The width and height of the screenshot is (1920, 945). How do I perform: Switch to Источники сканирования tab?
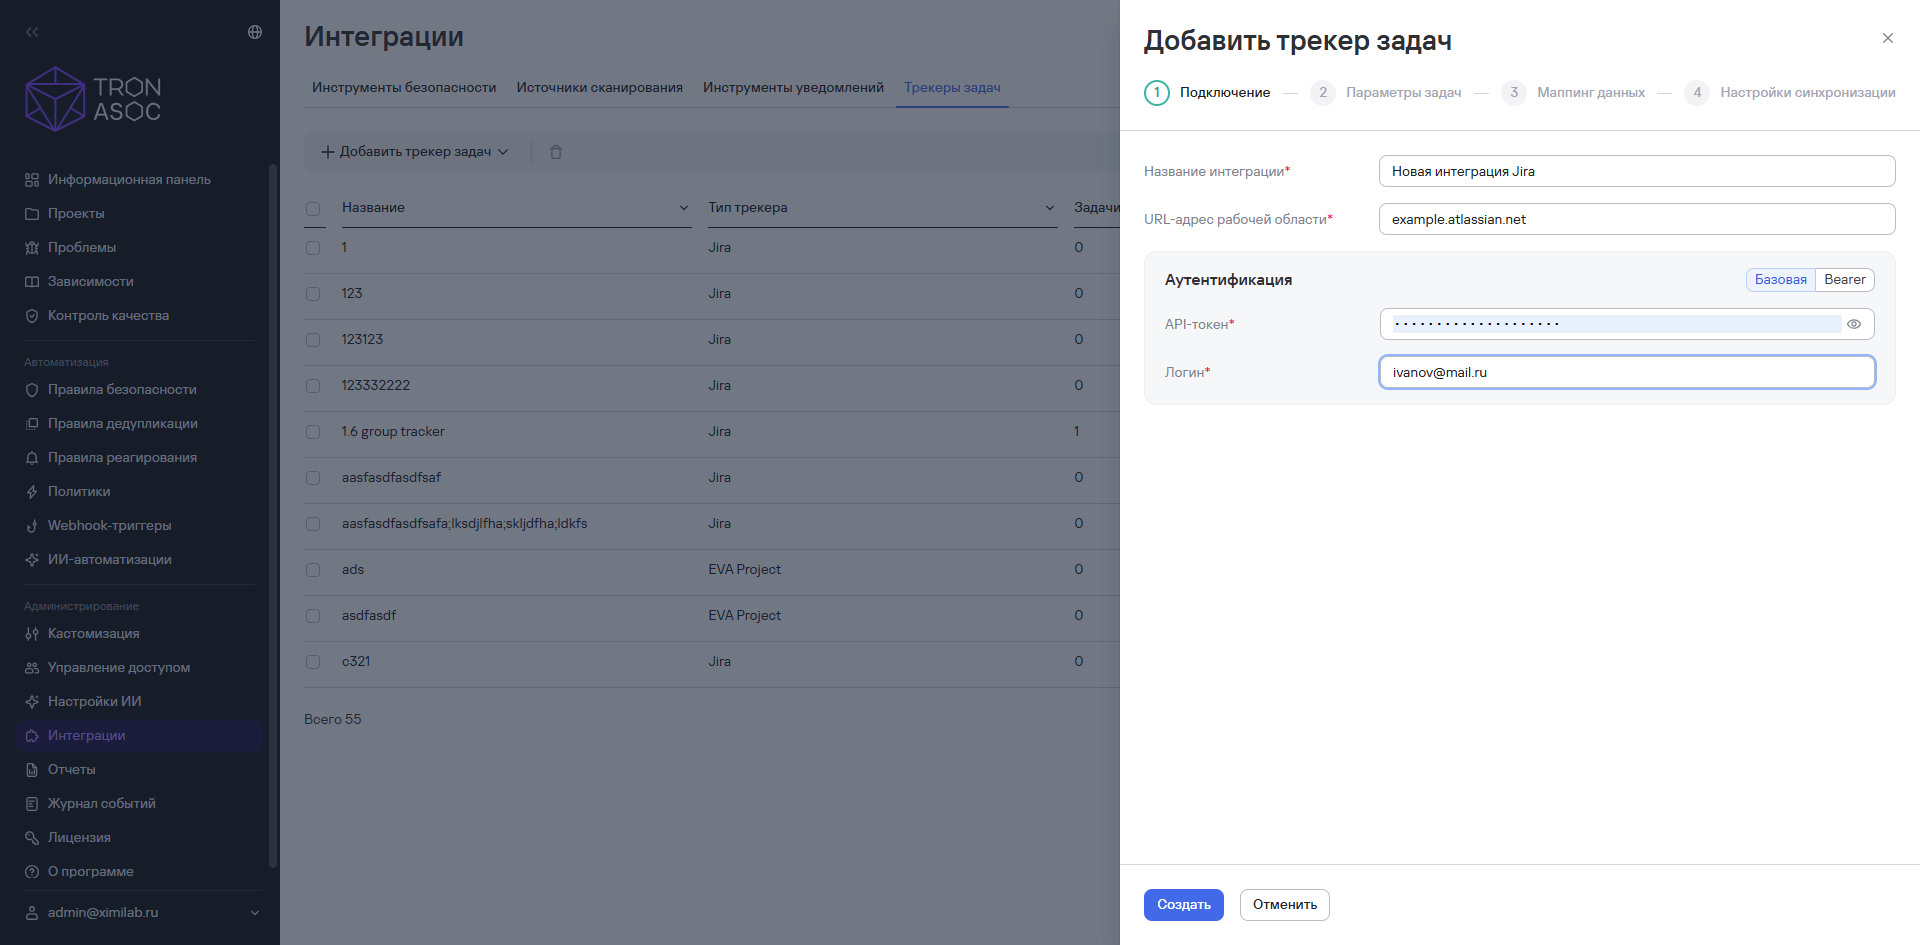pyautogui.click(x=600, y=87)
